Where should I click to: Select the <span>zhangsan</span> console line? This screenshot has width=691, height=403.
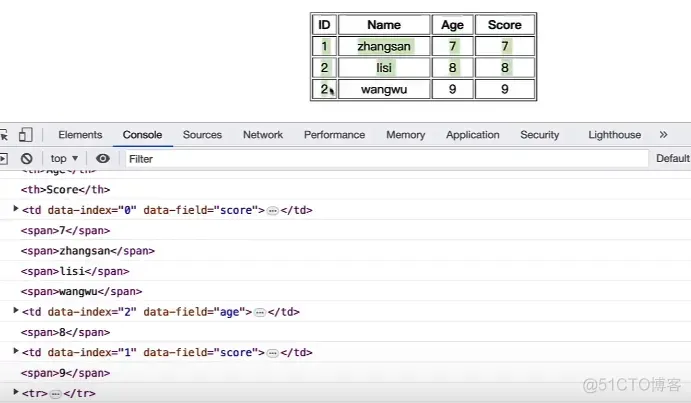[88, 251]
